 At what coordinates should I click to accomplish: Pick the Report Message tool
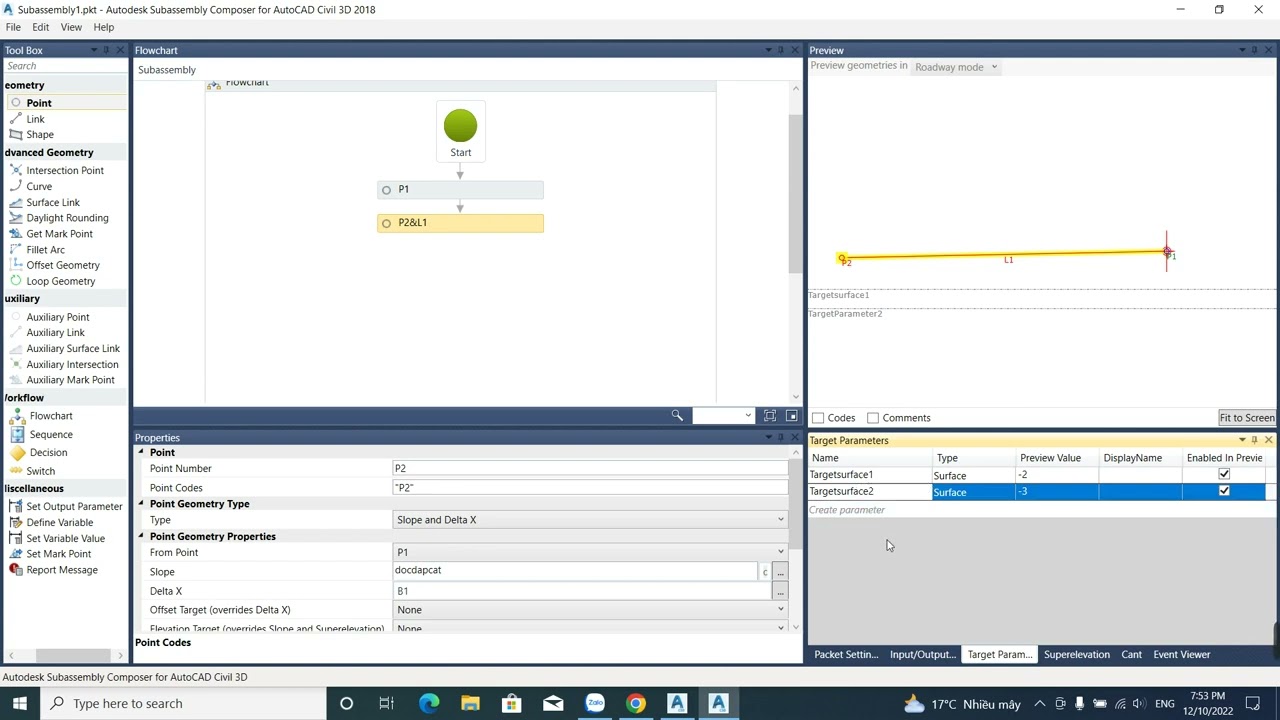point(62,570)
